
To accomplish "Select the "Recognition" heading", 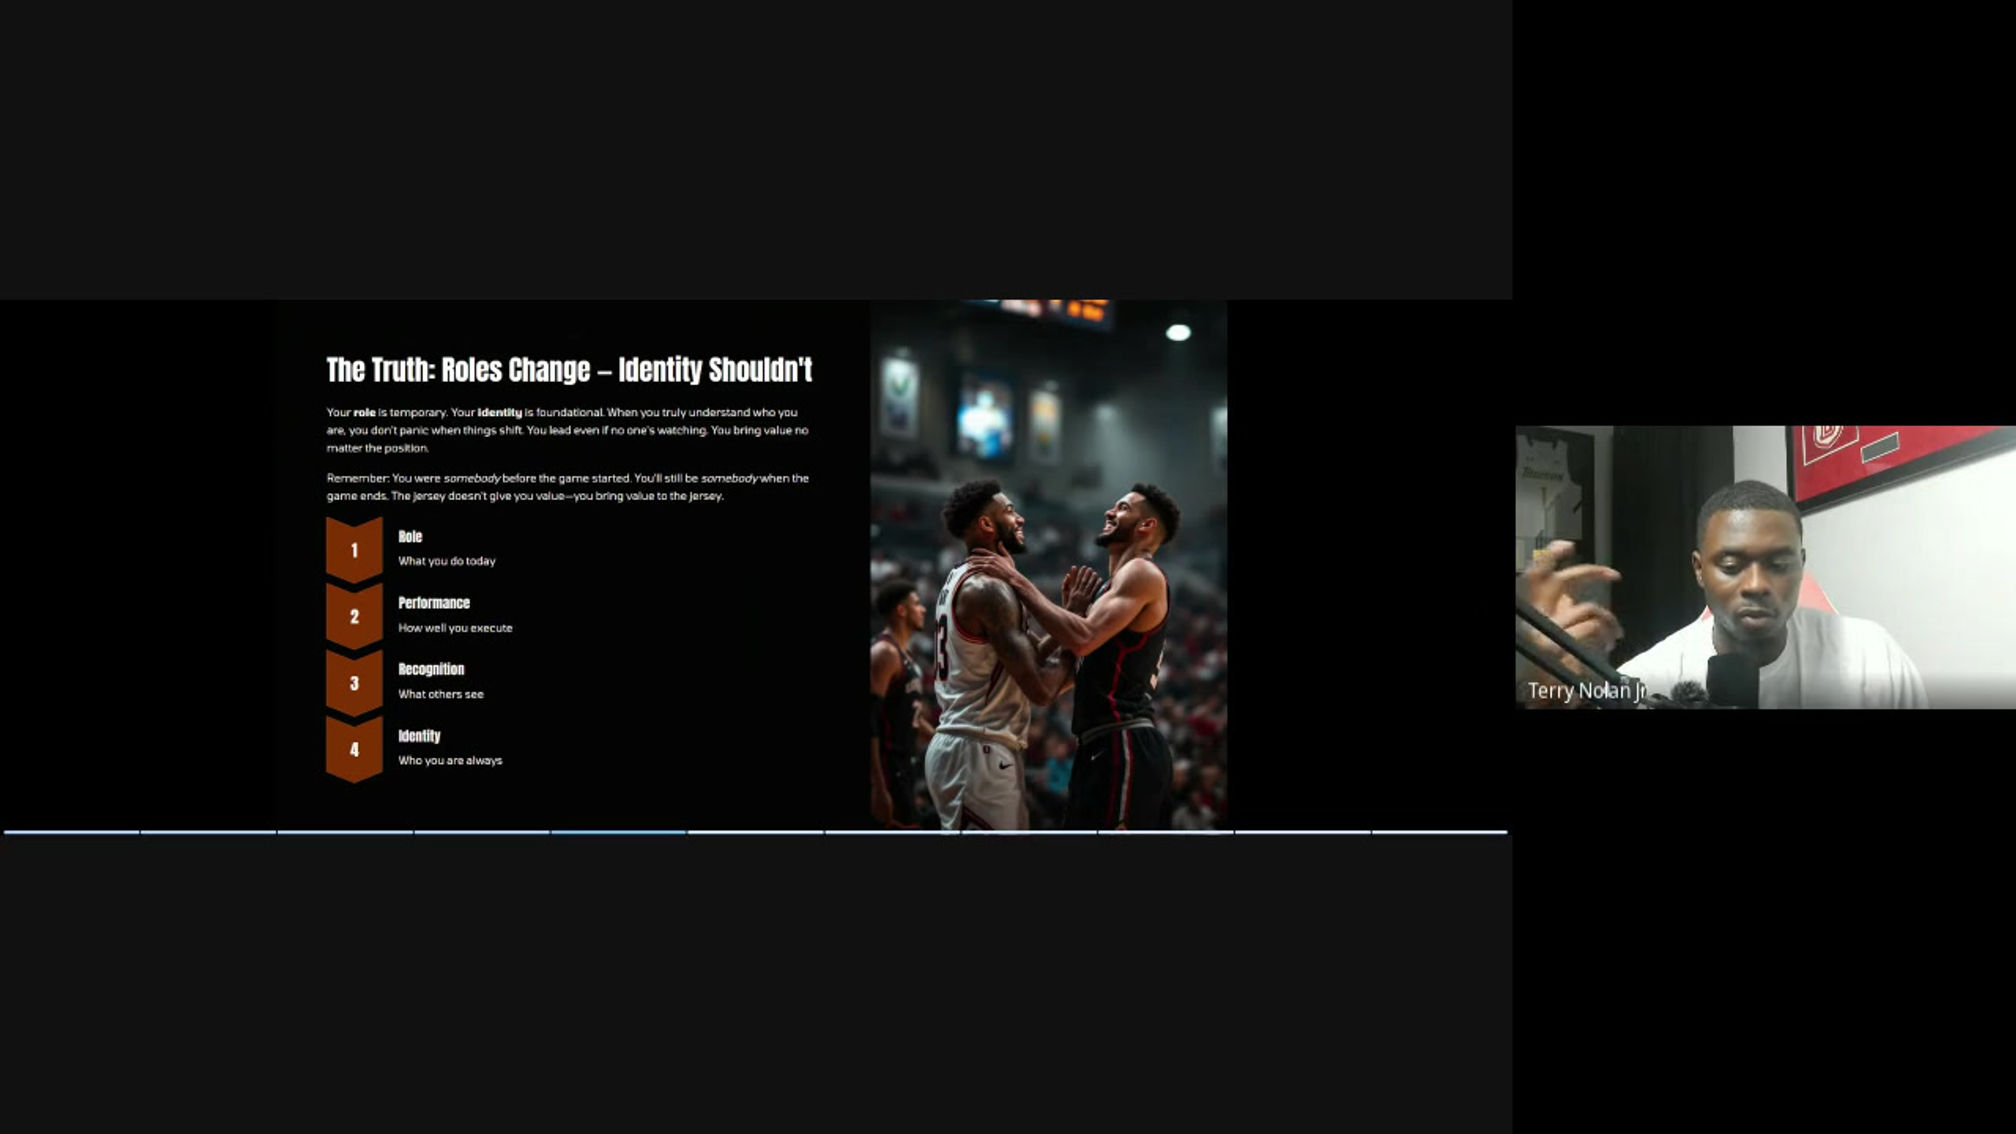I will (x=431, y=669).
